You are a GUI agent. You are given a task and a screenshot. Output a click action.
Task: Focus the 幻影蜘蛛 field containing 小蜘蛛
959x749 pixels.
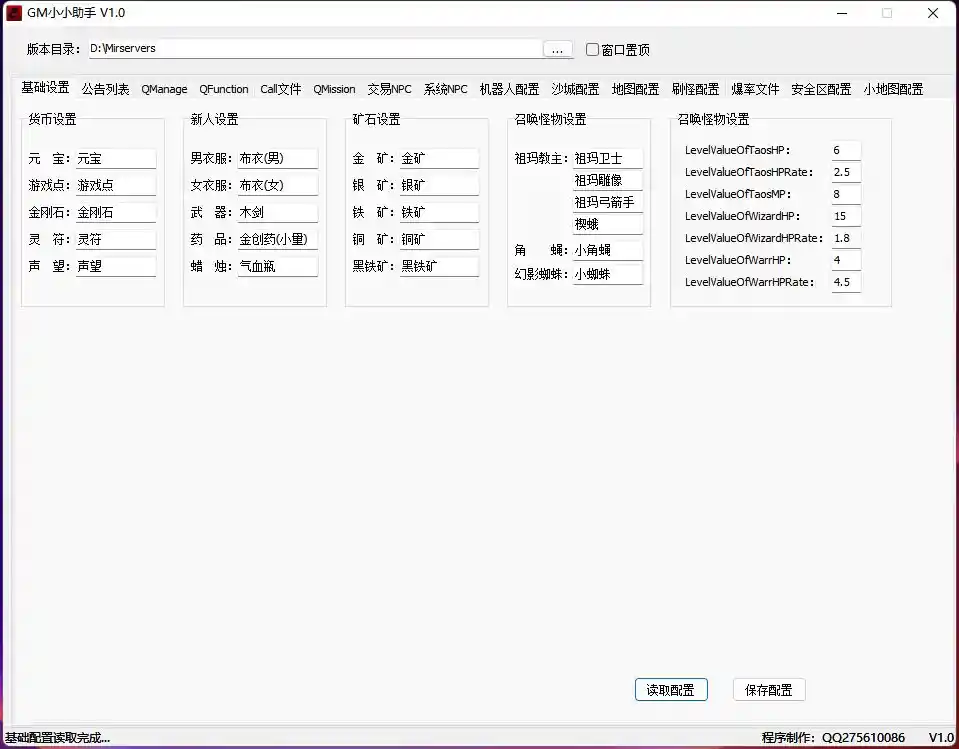[x=608, y=275]
